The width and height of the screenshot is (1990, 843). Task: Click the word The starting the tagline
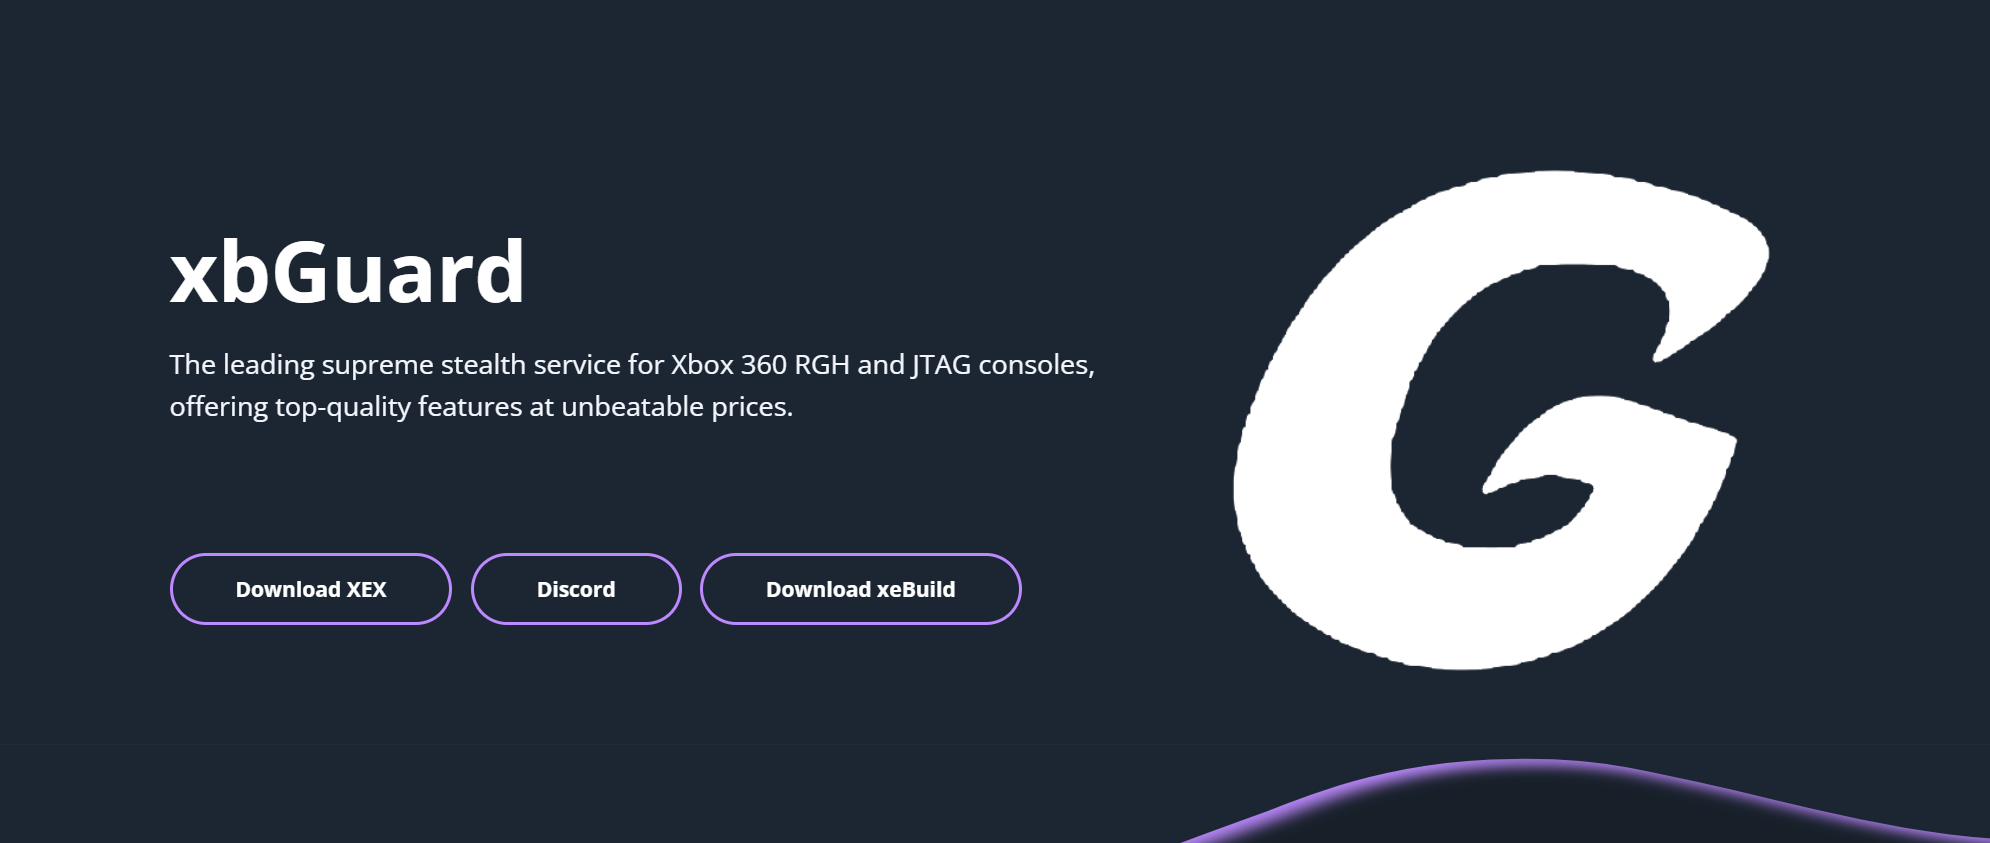(192, 365)
